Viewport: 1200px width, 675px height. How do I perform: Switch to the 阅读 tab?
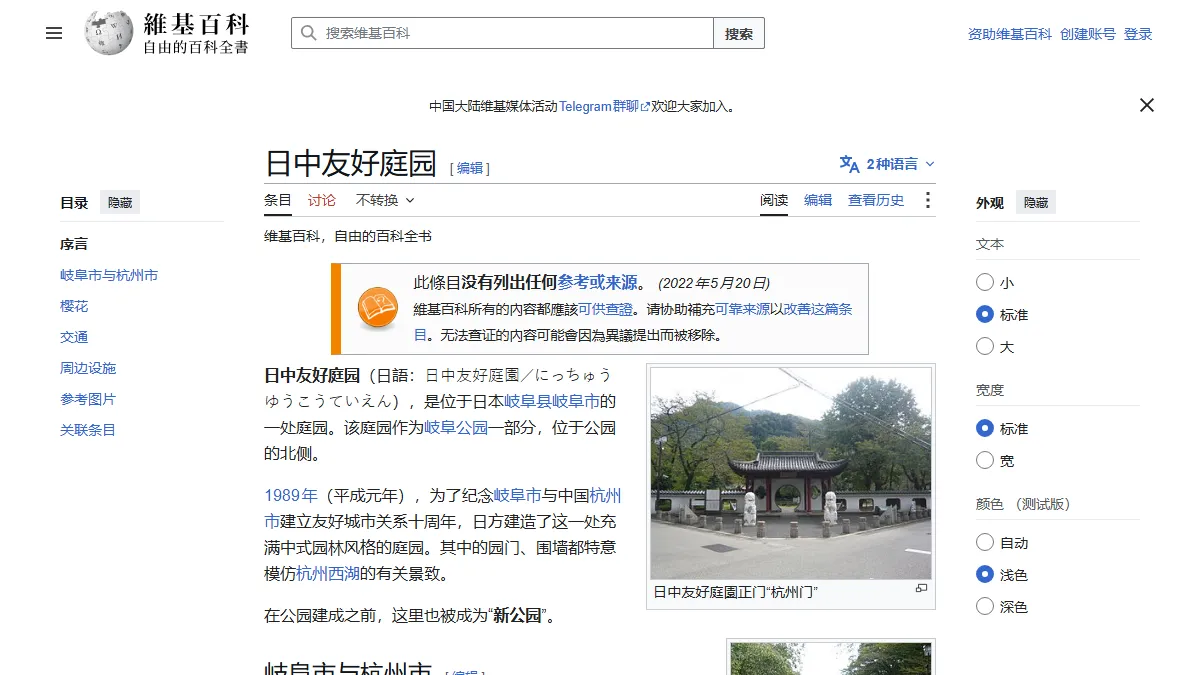click(x=774, y=200)
